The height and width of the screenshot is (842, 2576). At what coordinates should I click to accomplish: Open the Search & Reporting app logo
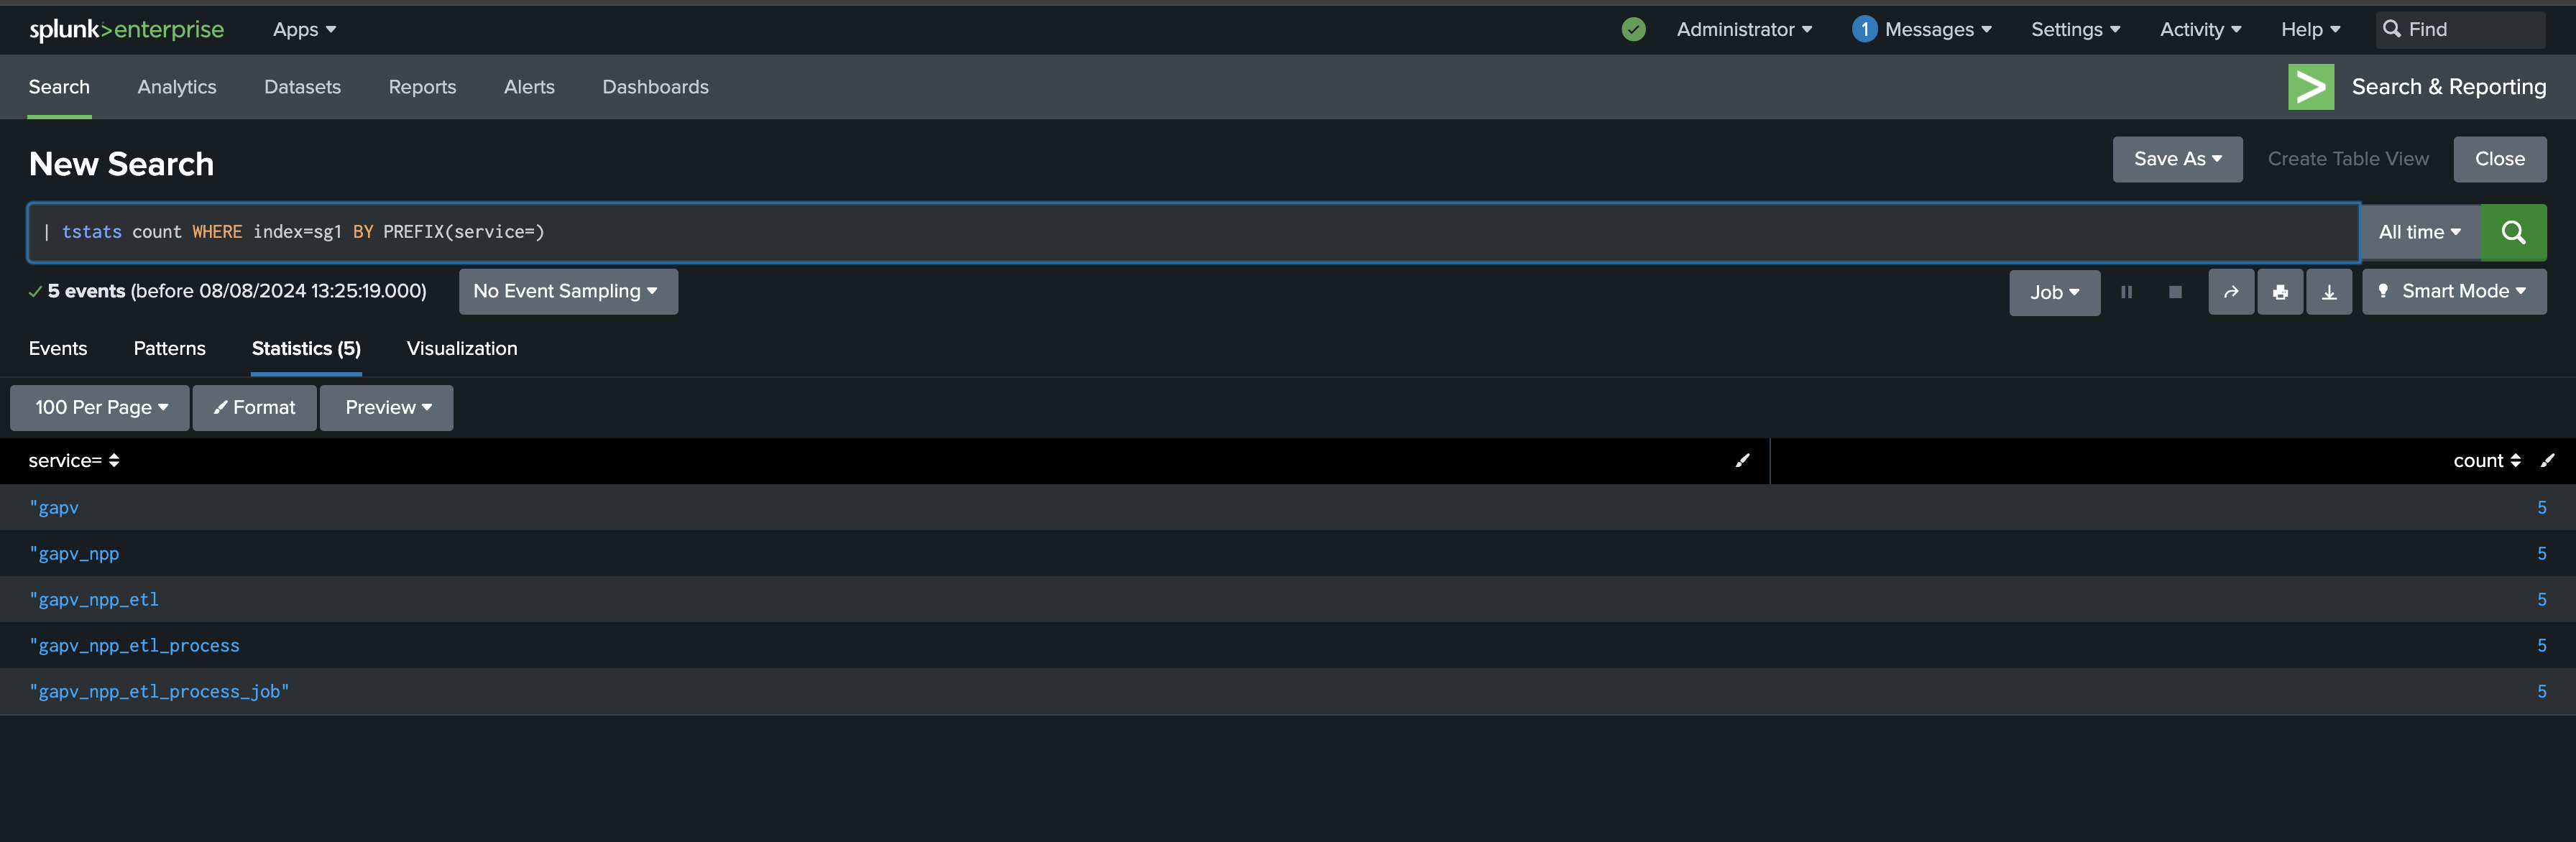2311,87
